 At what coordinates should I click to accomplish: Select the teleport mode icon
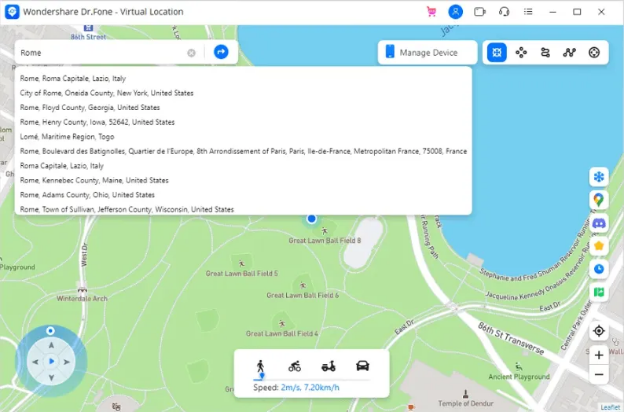(x=497, y=52)
